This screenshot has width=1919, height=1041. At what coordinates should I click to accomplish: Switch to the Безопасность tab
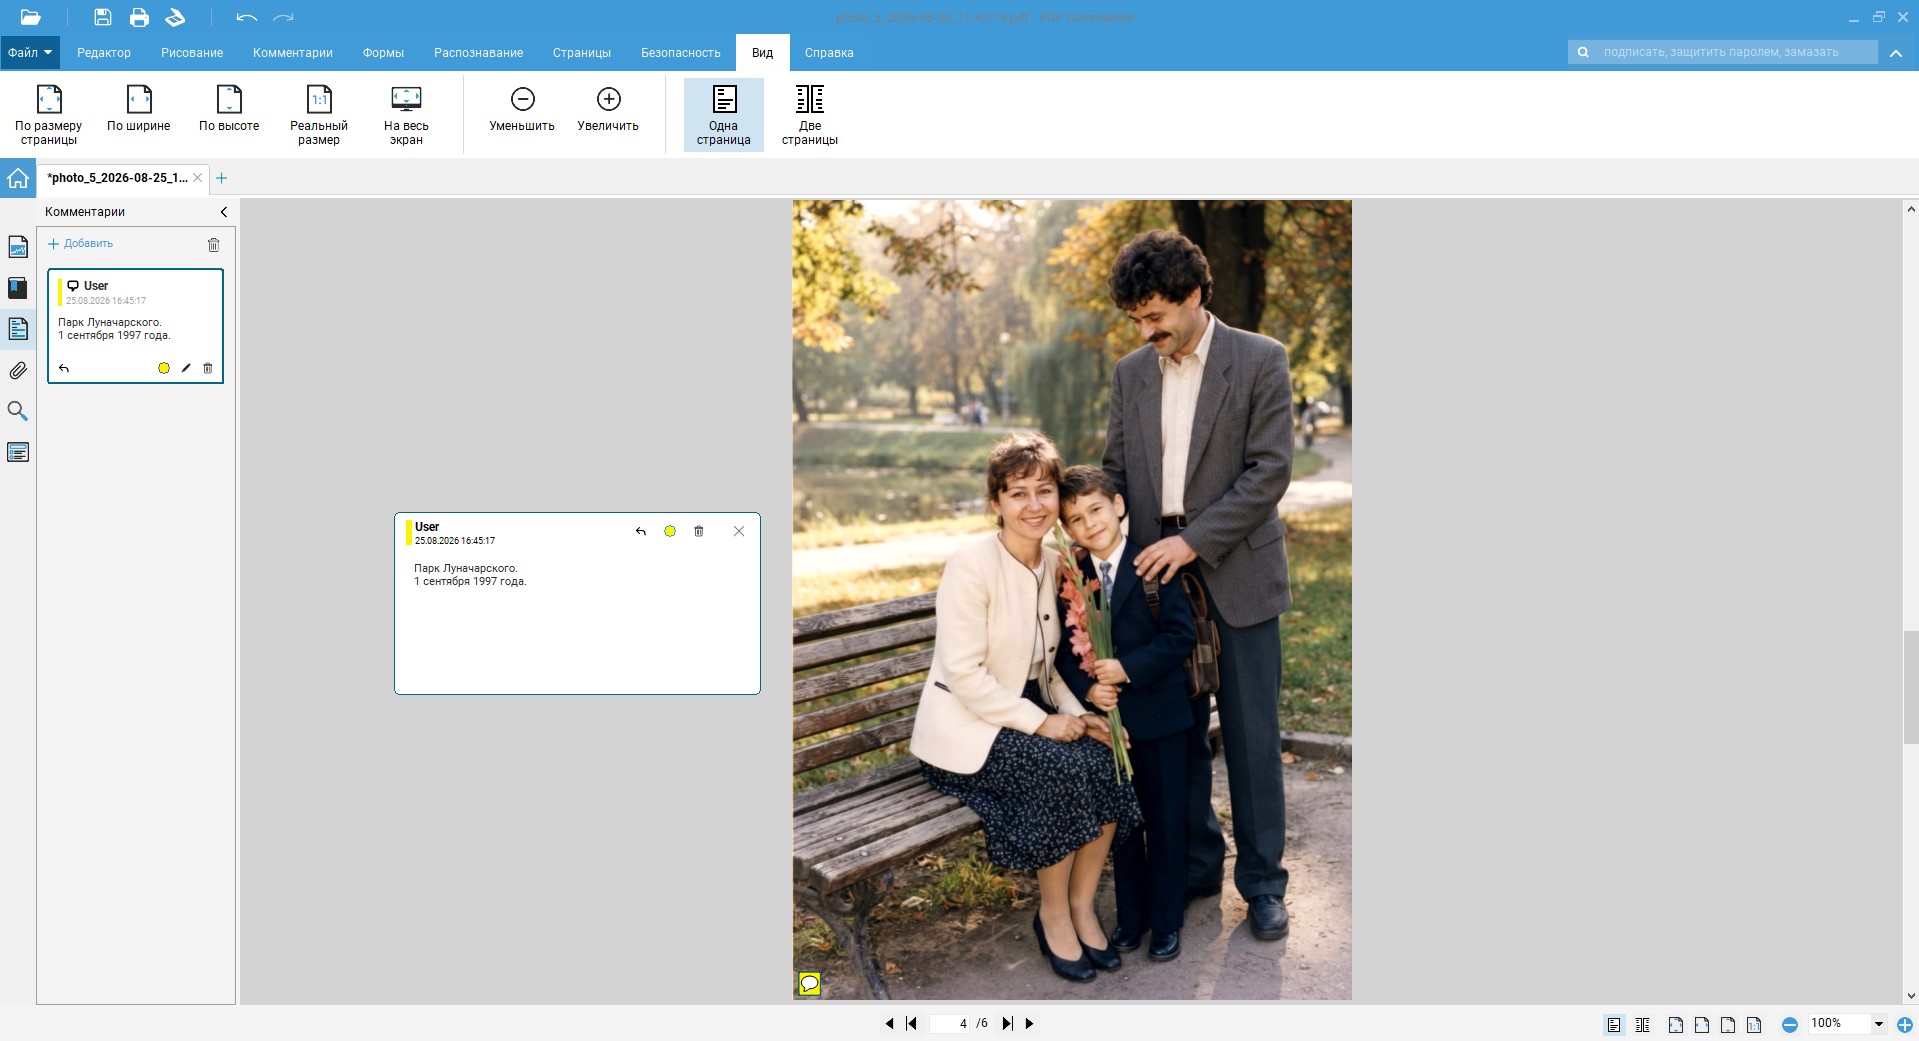pyautogui.click(x=681, y=53)
